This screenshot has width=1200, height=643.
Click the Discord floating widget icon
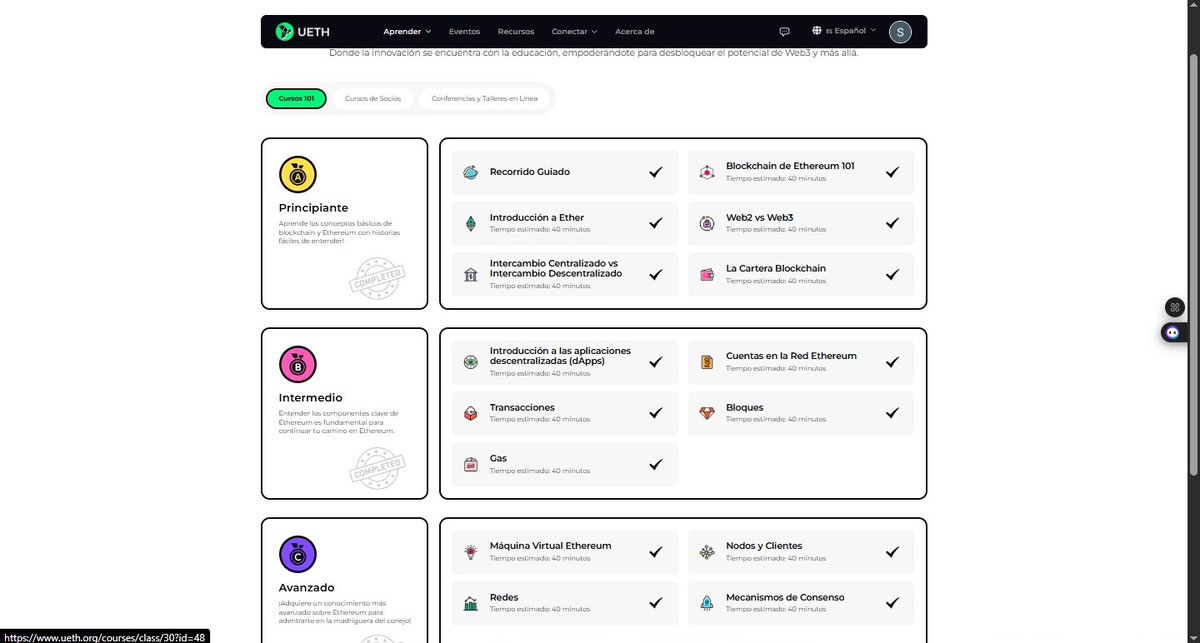tap(1175, 332)
